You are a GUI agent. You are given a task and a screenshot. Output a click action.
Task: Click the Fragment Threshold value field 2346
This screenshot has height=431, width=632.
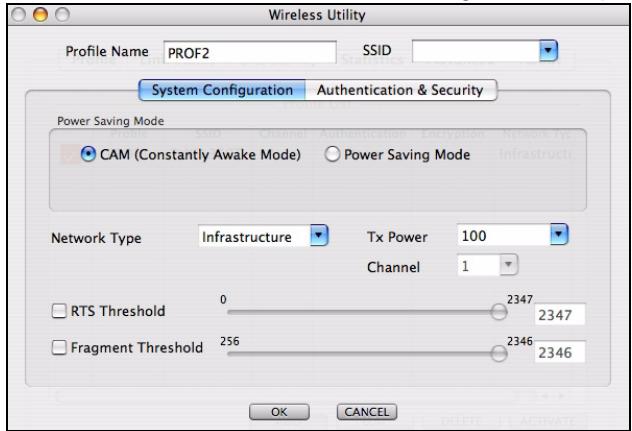pos(560,352)
